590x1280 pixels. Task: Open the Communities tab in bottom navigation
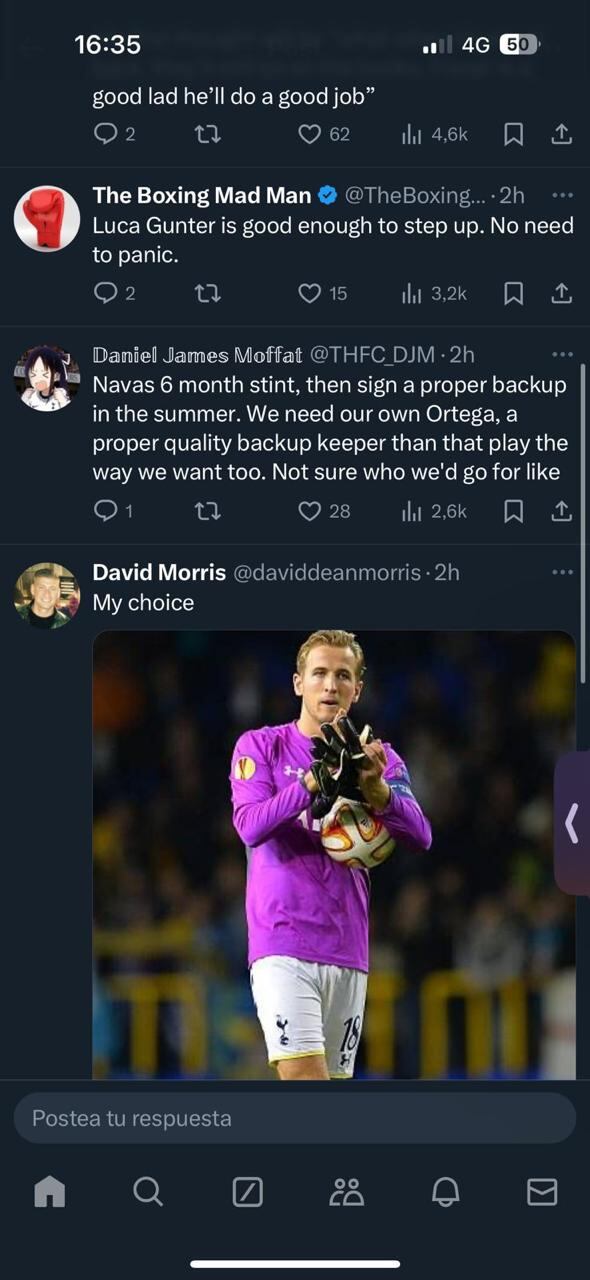click(x=345, y=1191)
